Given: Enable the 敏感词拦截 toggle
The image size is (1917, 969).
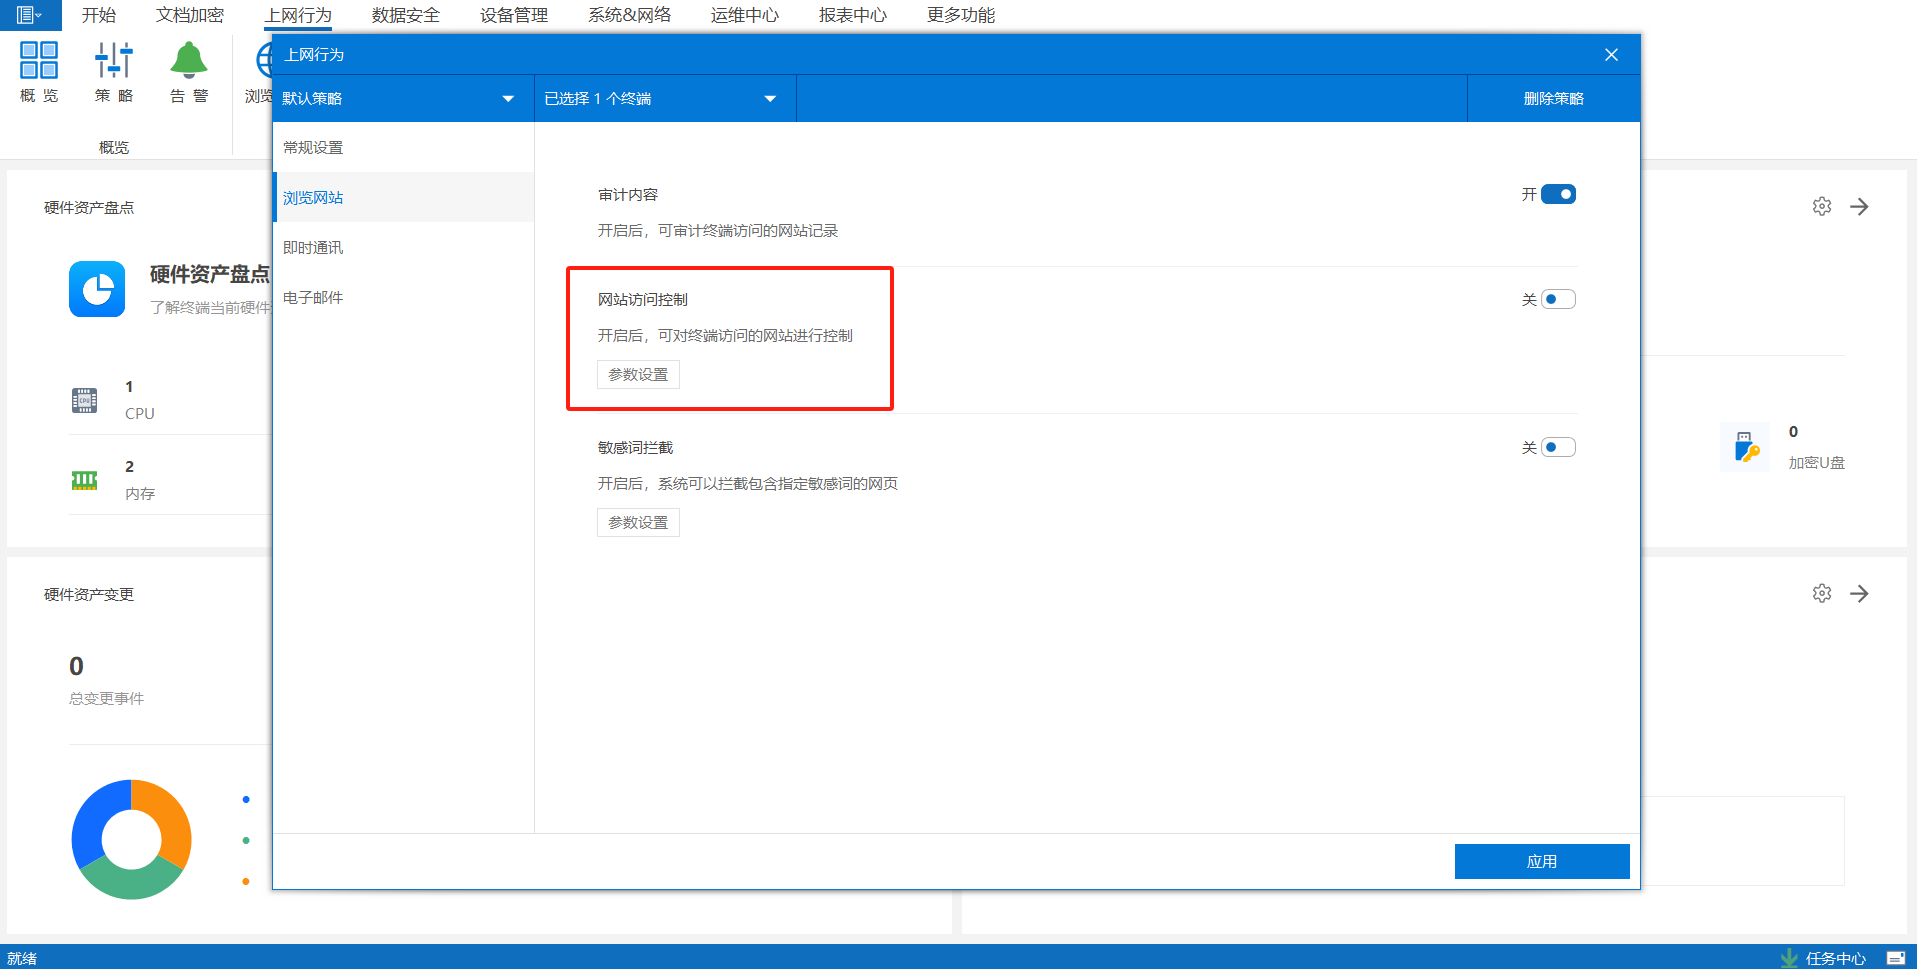Looking at the screenshot, I should (x=1557, y=448).
